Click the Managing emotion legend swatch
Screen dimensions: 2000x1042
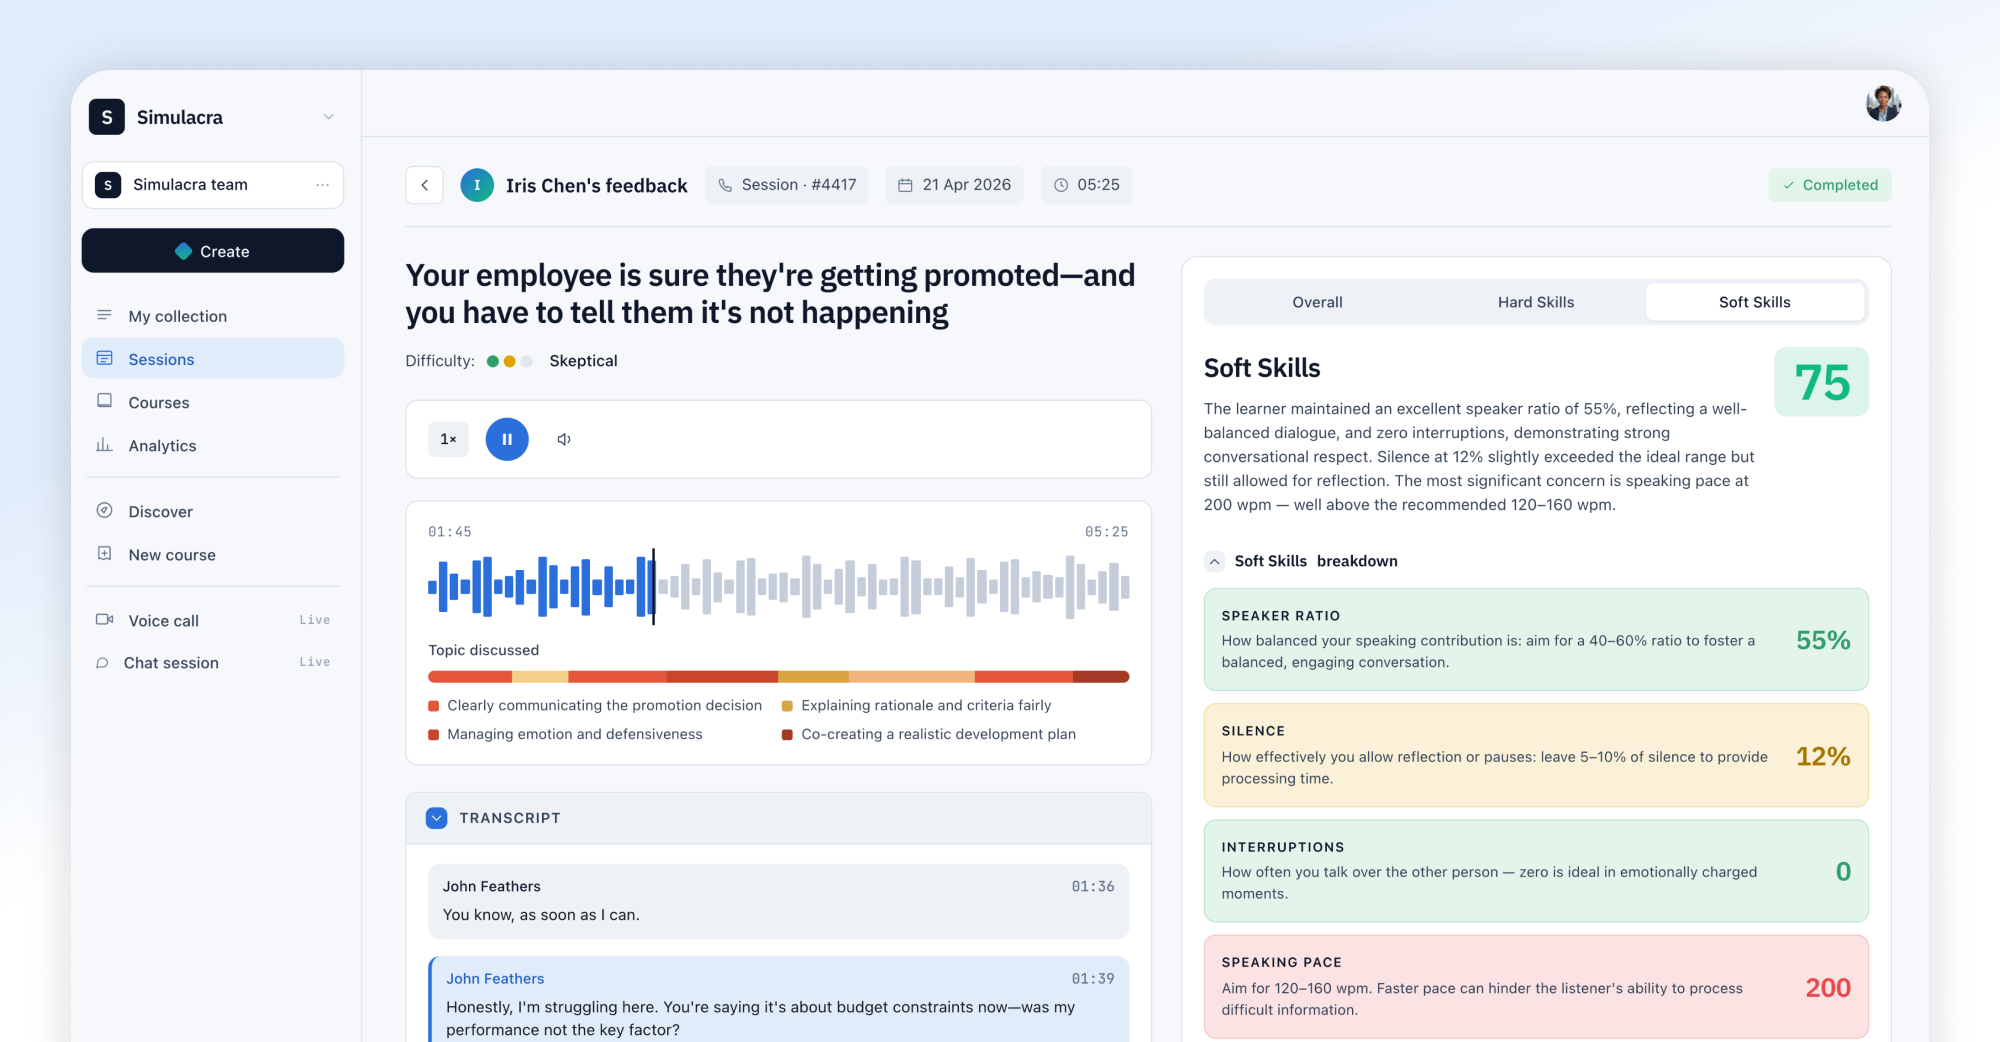pos(434,735)
